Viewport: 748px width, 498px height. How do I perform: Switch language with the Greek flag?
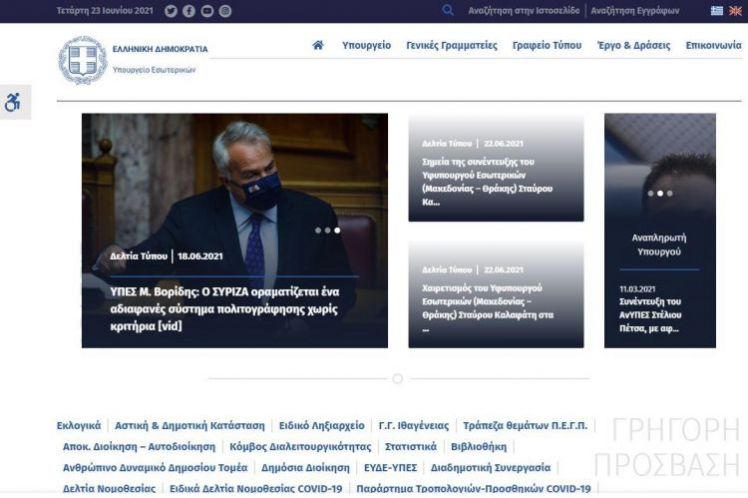point(717,11)
